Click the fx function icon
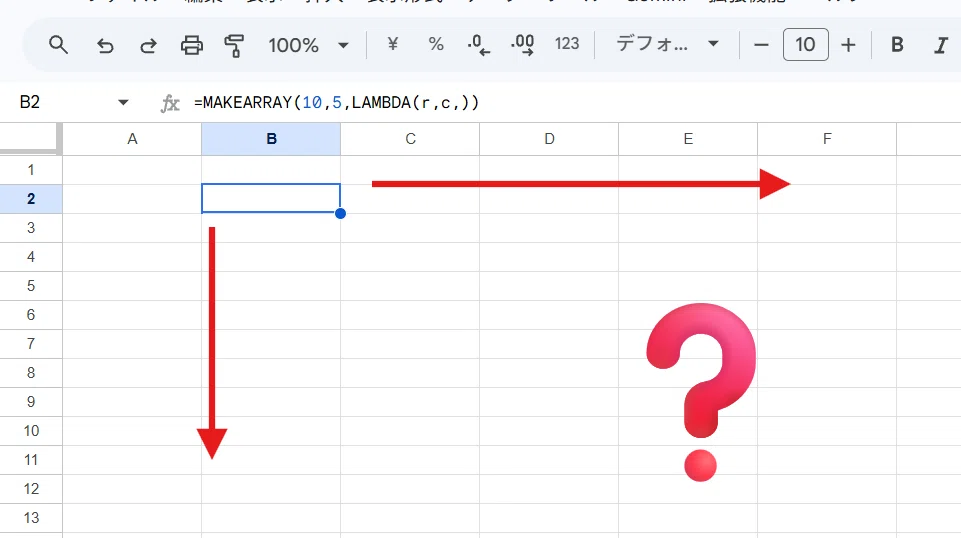This screenshot has height=538, width=961. [170, 103]
